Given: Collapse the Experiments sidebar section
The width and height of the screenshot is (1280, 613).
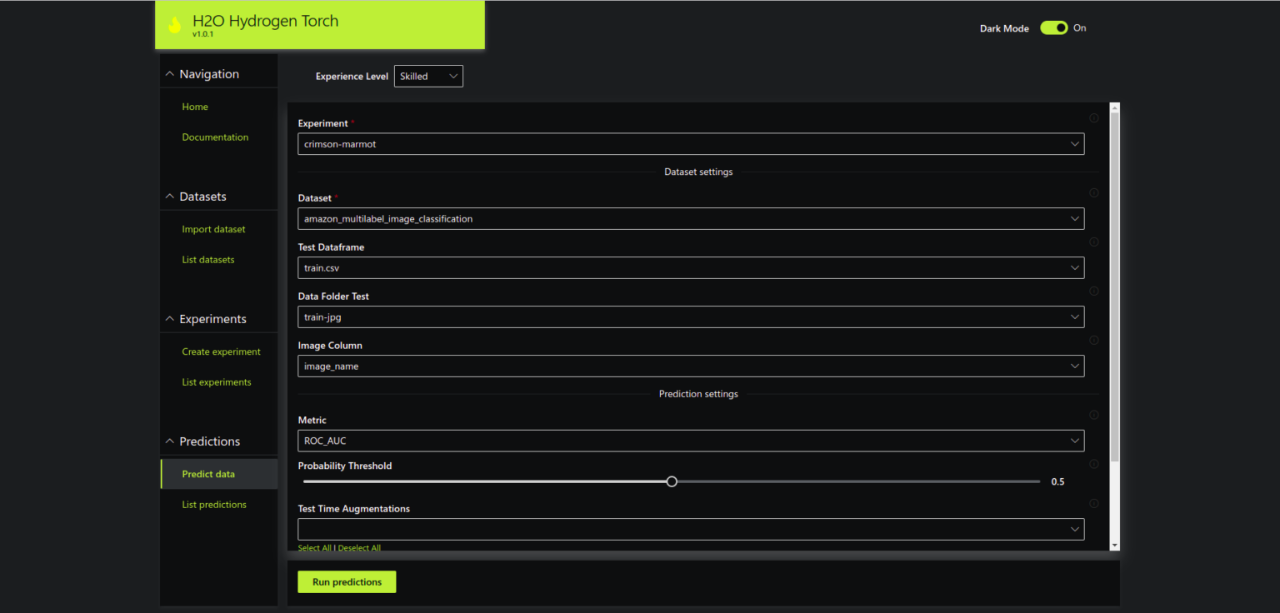Looking at the screenshot, I should (170, 319).
